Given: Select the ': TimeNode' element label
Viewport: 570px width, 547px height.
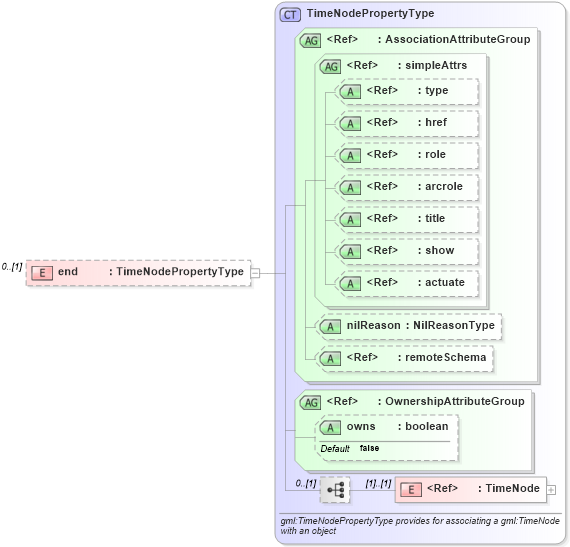Looking at the screenshot, I should coord(509,488).
